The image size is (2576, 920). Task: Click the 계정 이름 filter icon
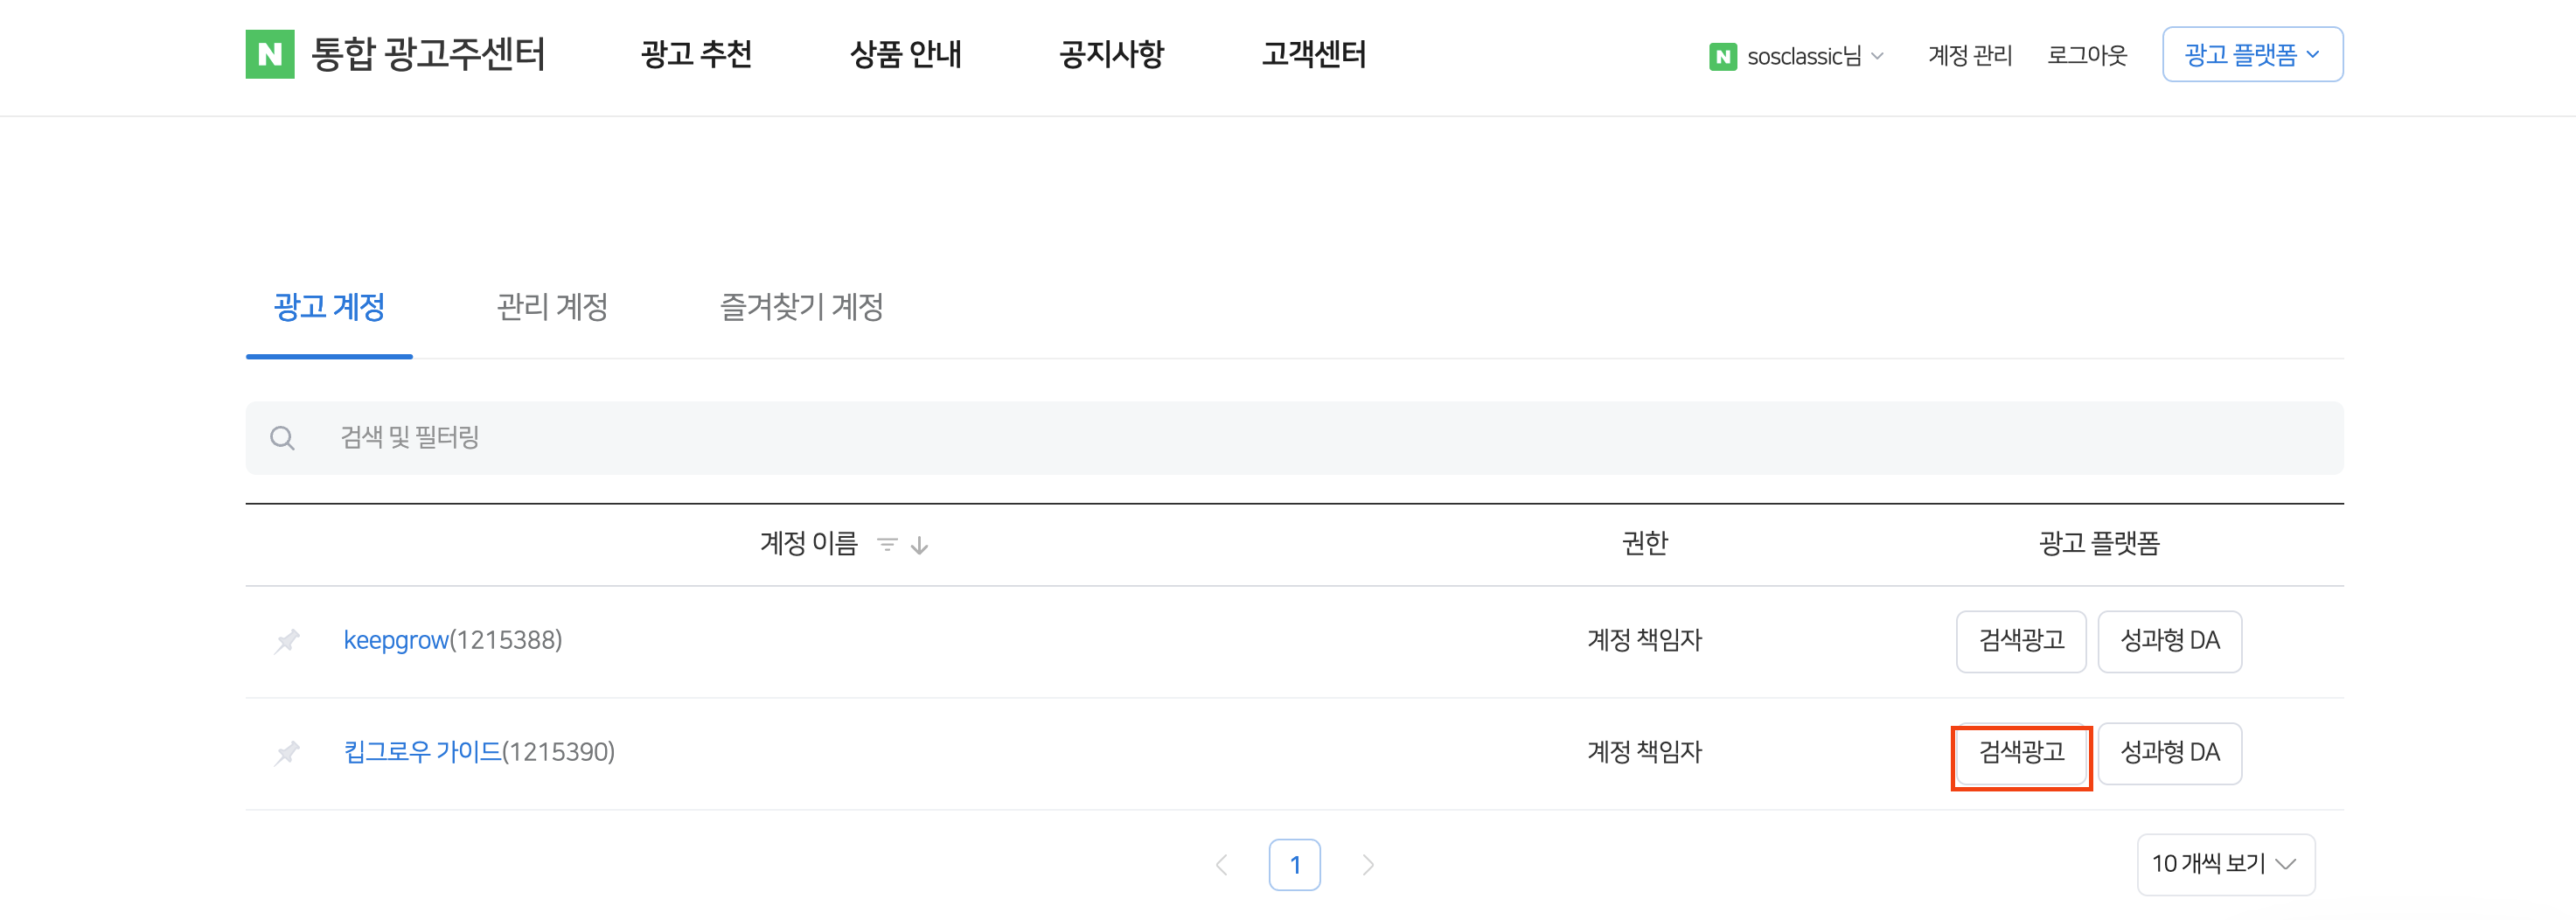[886, 545]
